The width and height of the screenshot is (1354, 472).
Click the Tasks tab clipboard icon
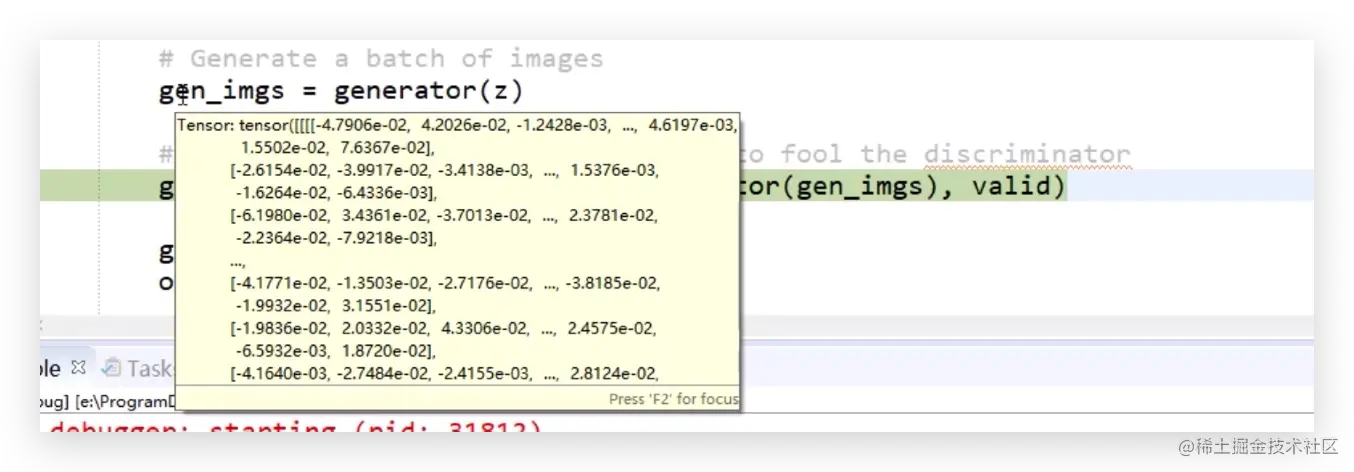(111, 368)
